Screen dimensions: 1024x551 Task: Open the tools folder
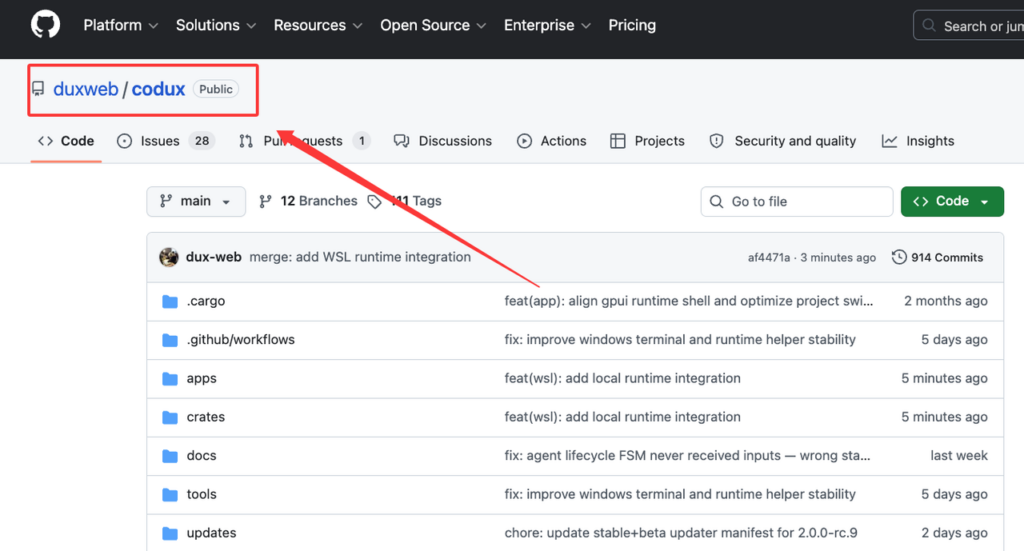[201, 494]
